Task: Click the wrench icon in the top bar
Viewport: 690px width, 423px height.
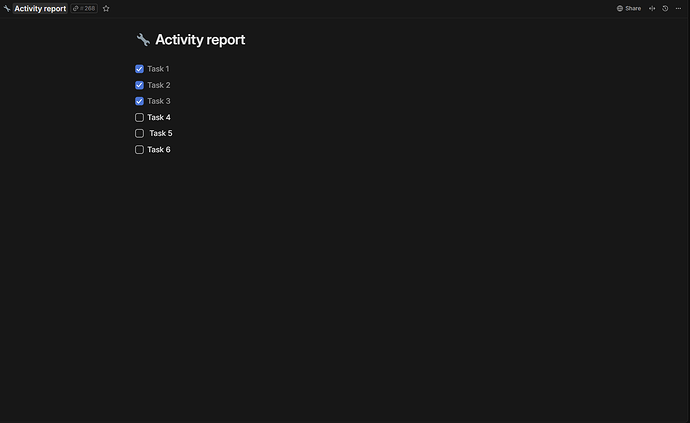Action: click(x=7, y=8)
